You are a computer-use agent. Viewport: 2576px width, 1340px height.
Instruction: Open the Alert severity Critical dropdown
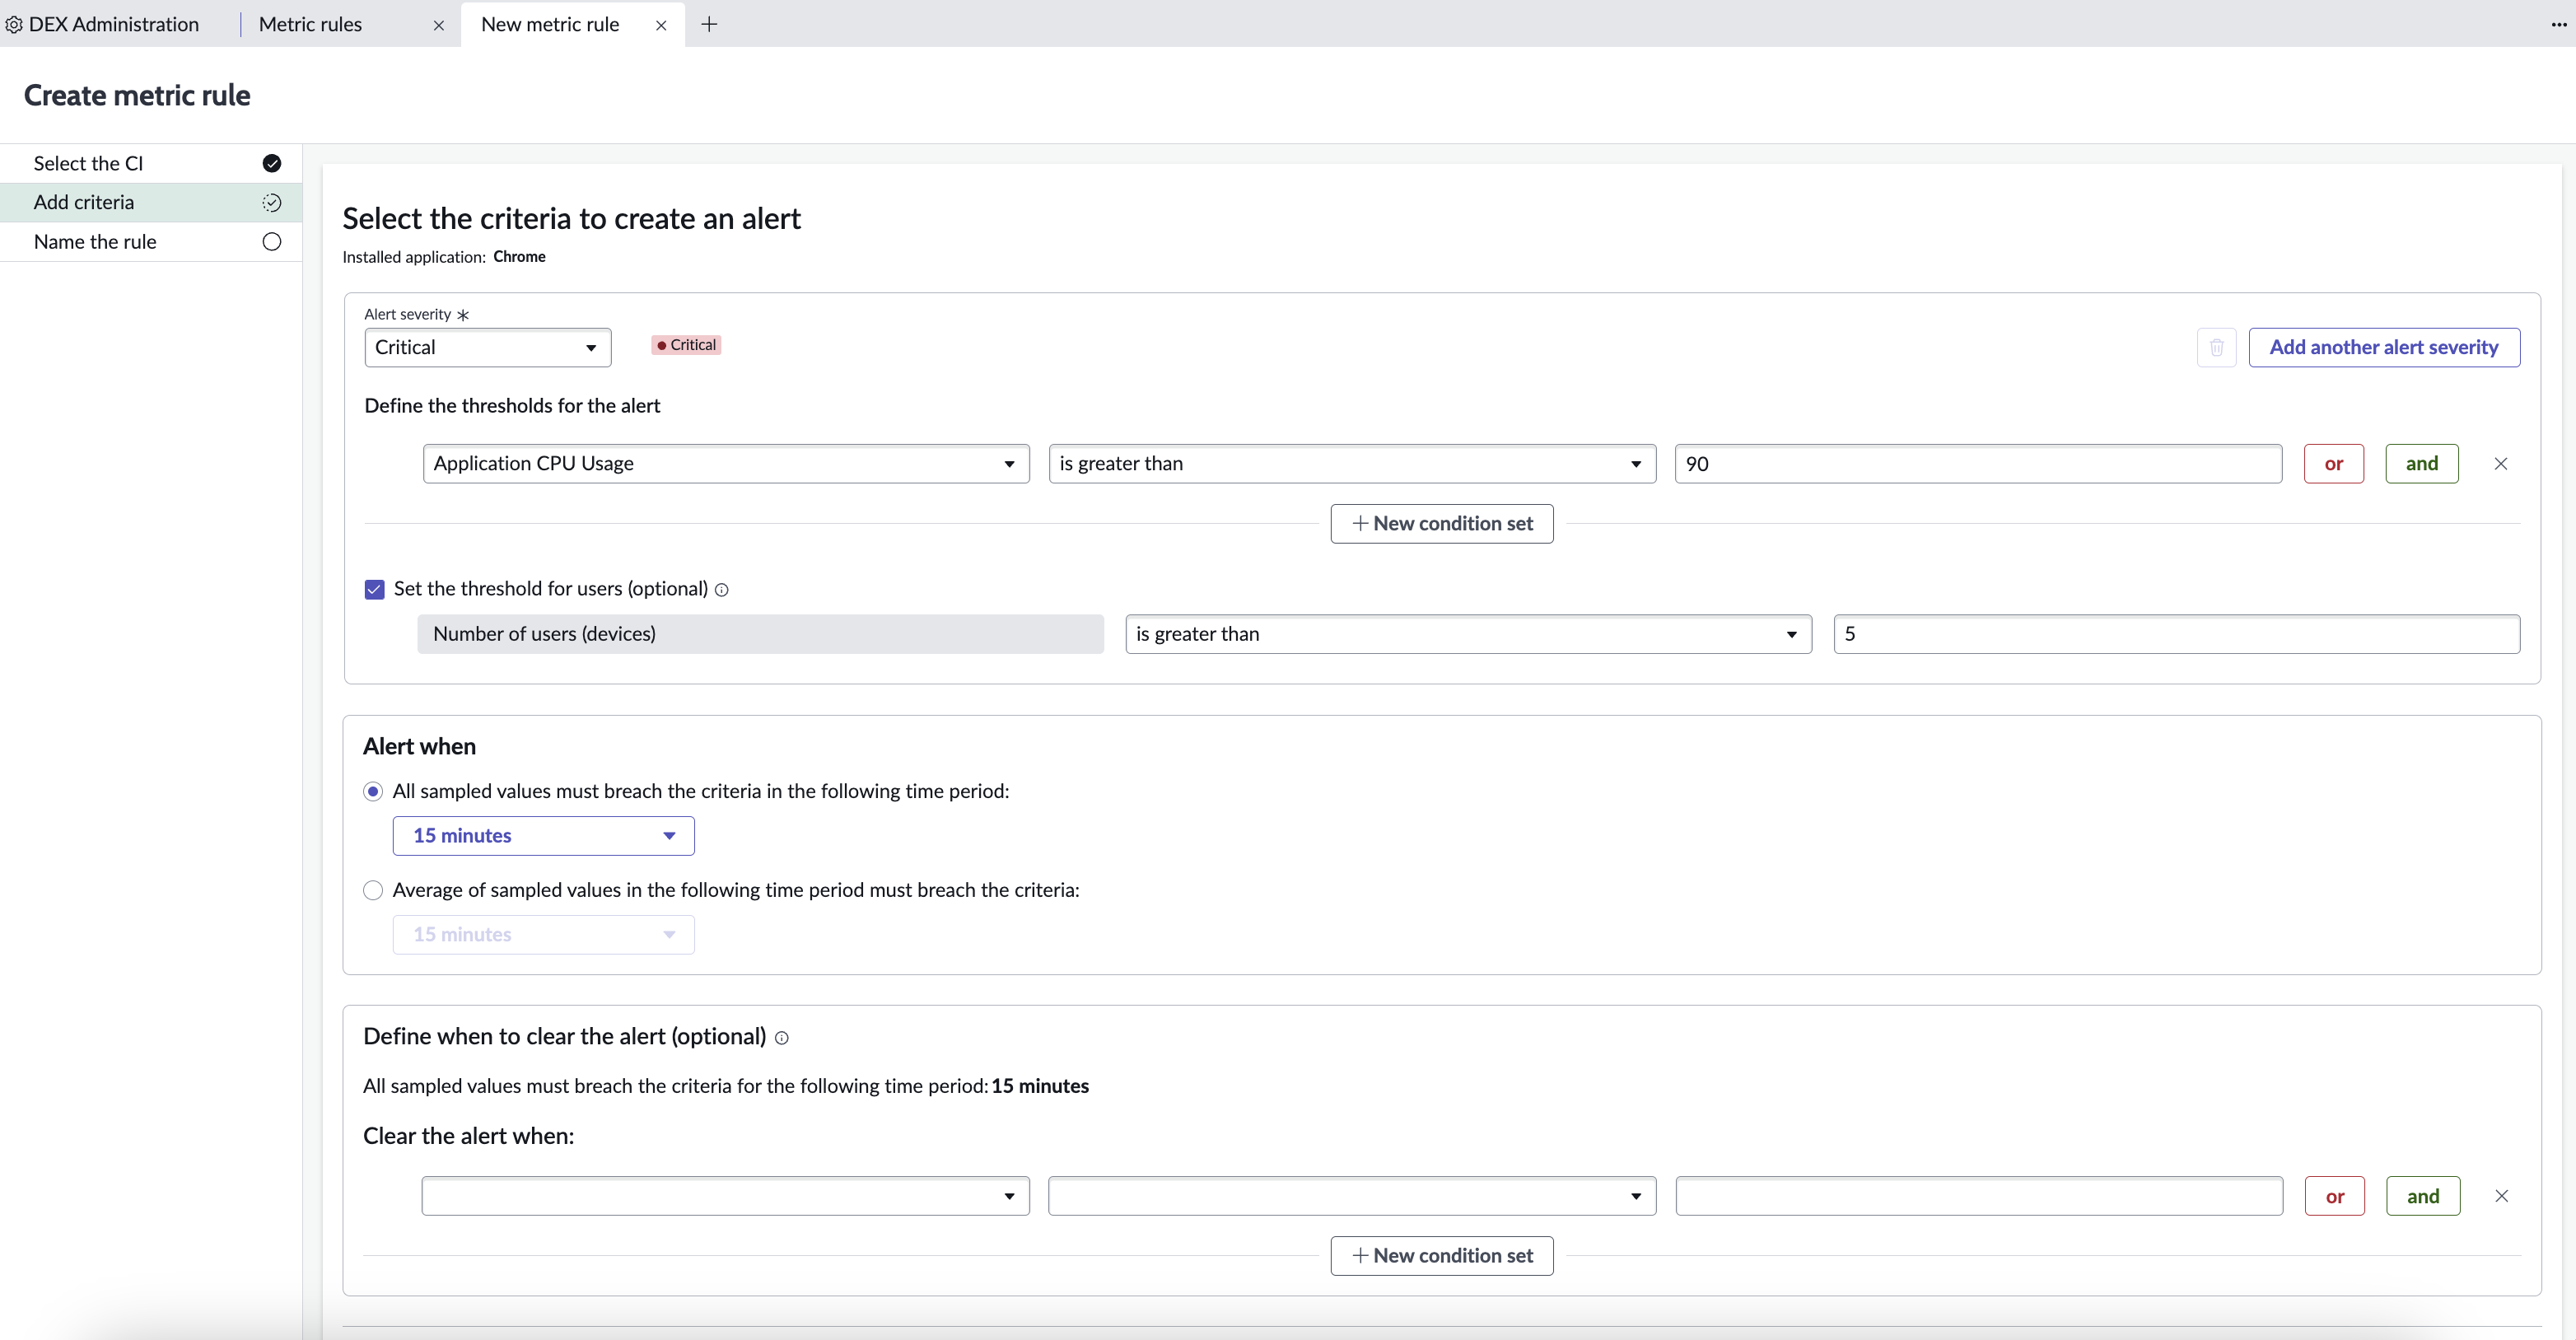tap(487, 348)
